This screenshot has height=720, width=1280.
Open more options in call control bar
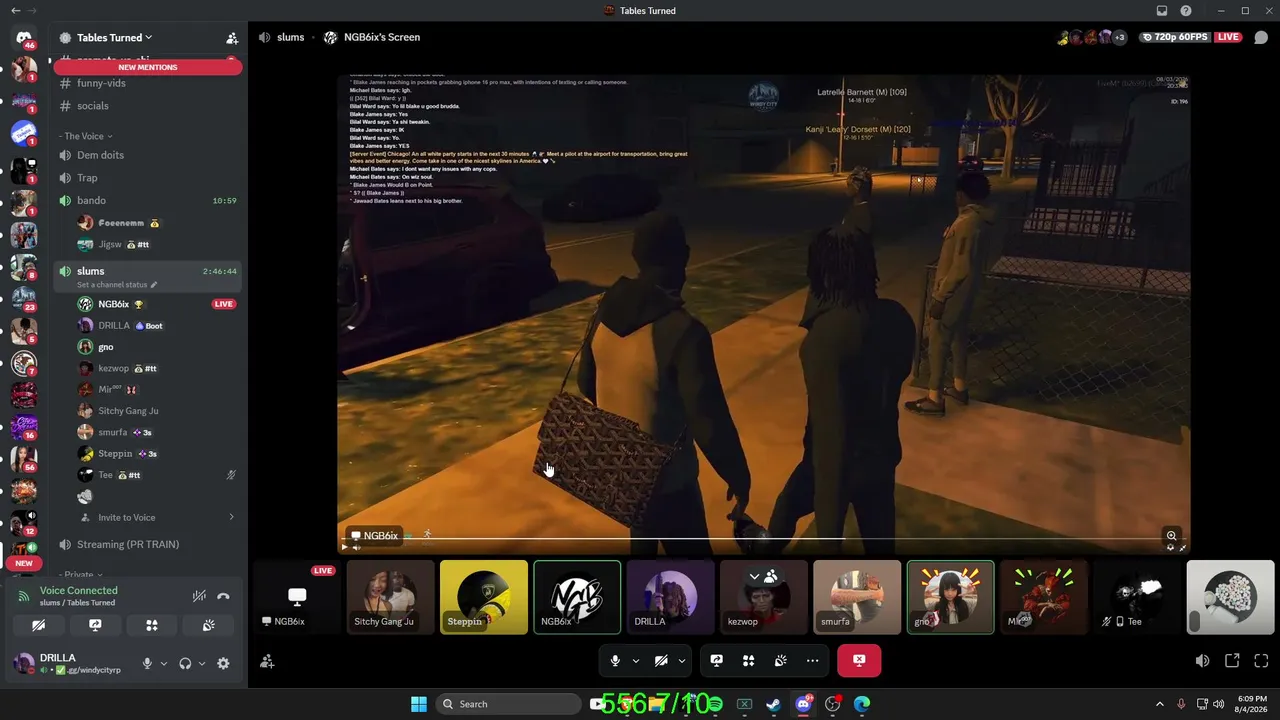coord(812,660)
